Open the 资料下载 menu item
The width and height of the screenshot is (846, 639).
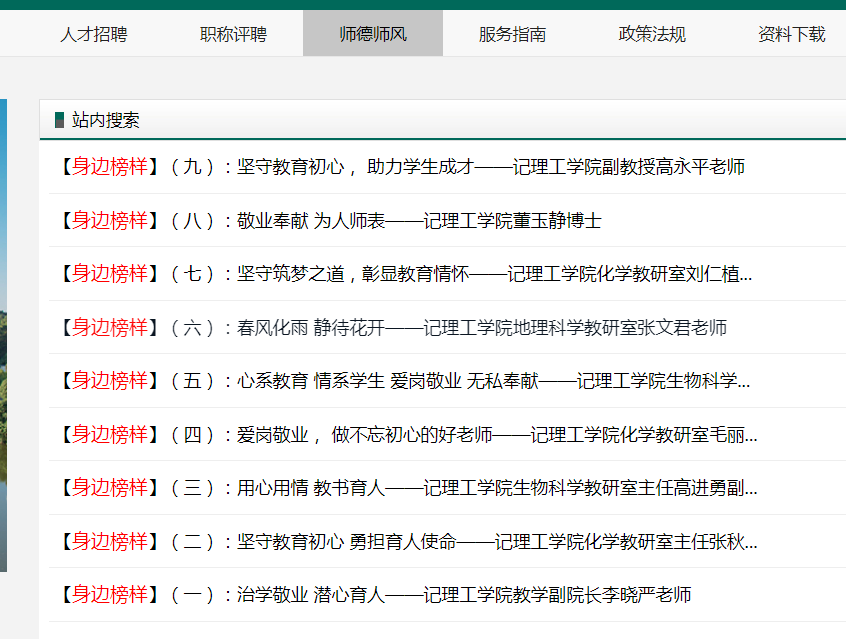(791, 34)
